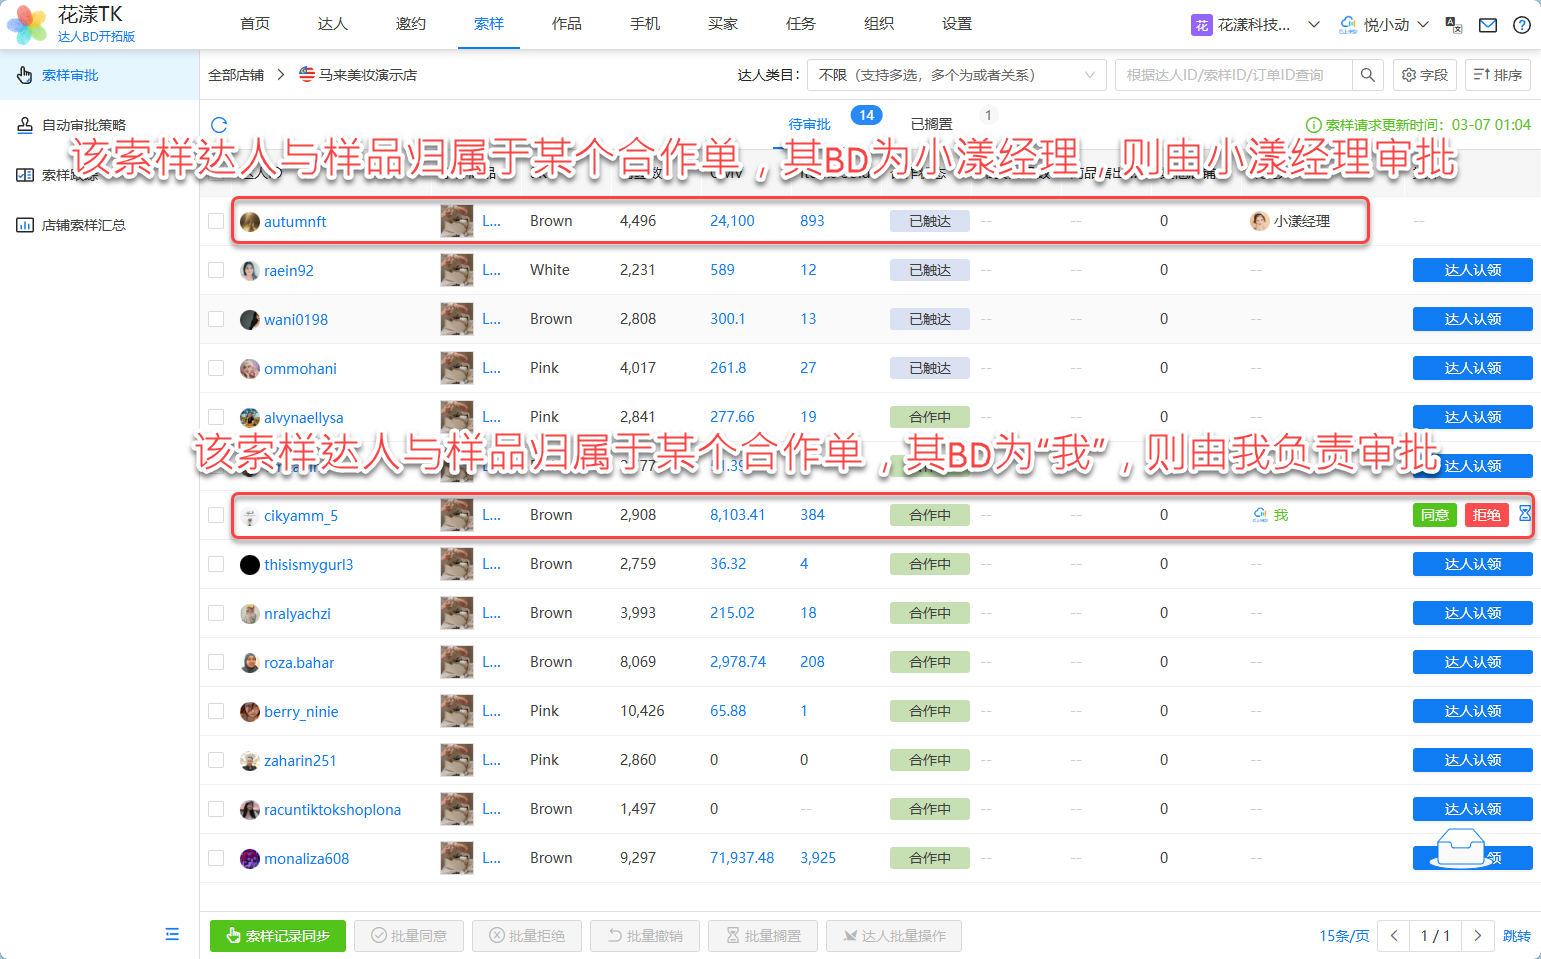Click the translate language icon in header
This screenshot has height=959, width=1541.
[1454, 25]
